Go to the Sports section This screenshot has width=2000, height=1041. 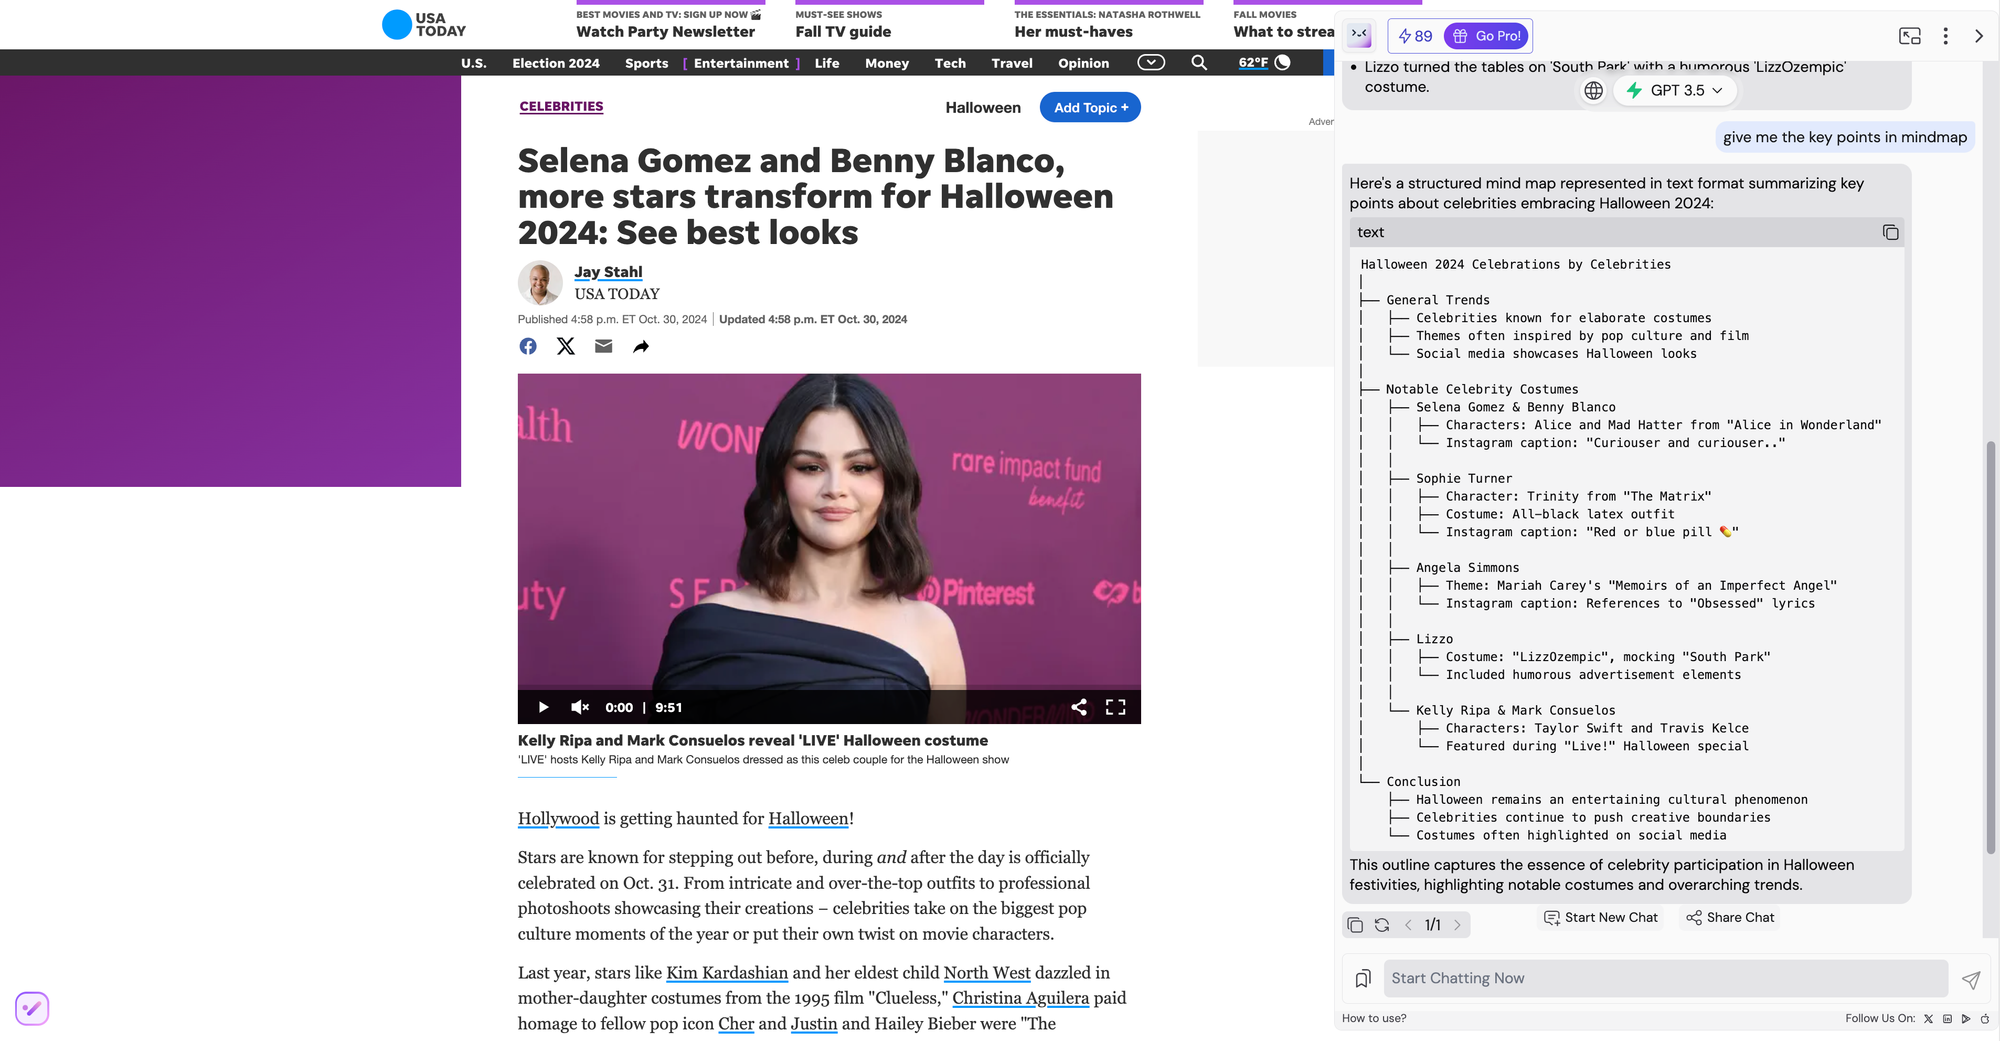647,63
